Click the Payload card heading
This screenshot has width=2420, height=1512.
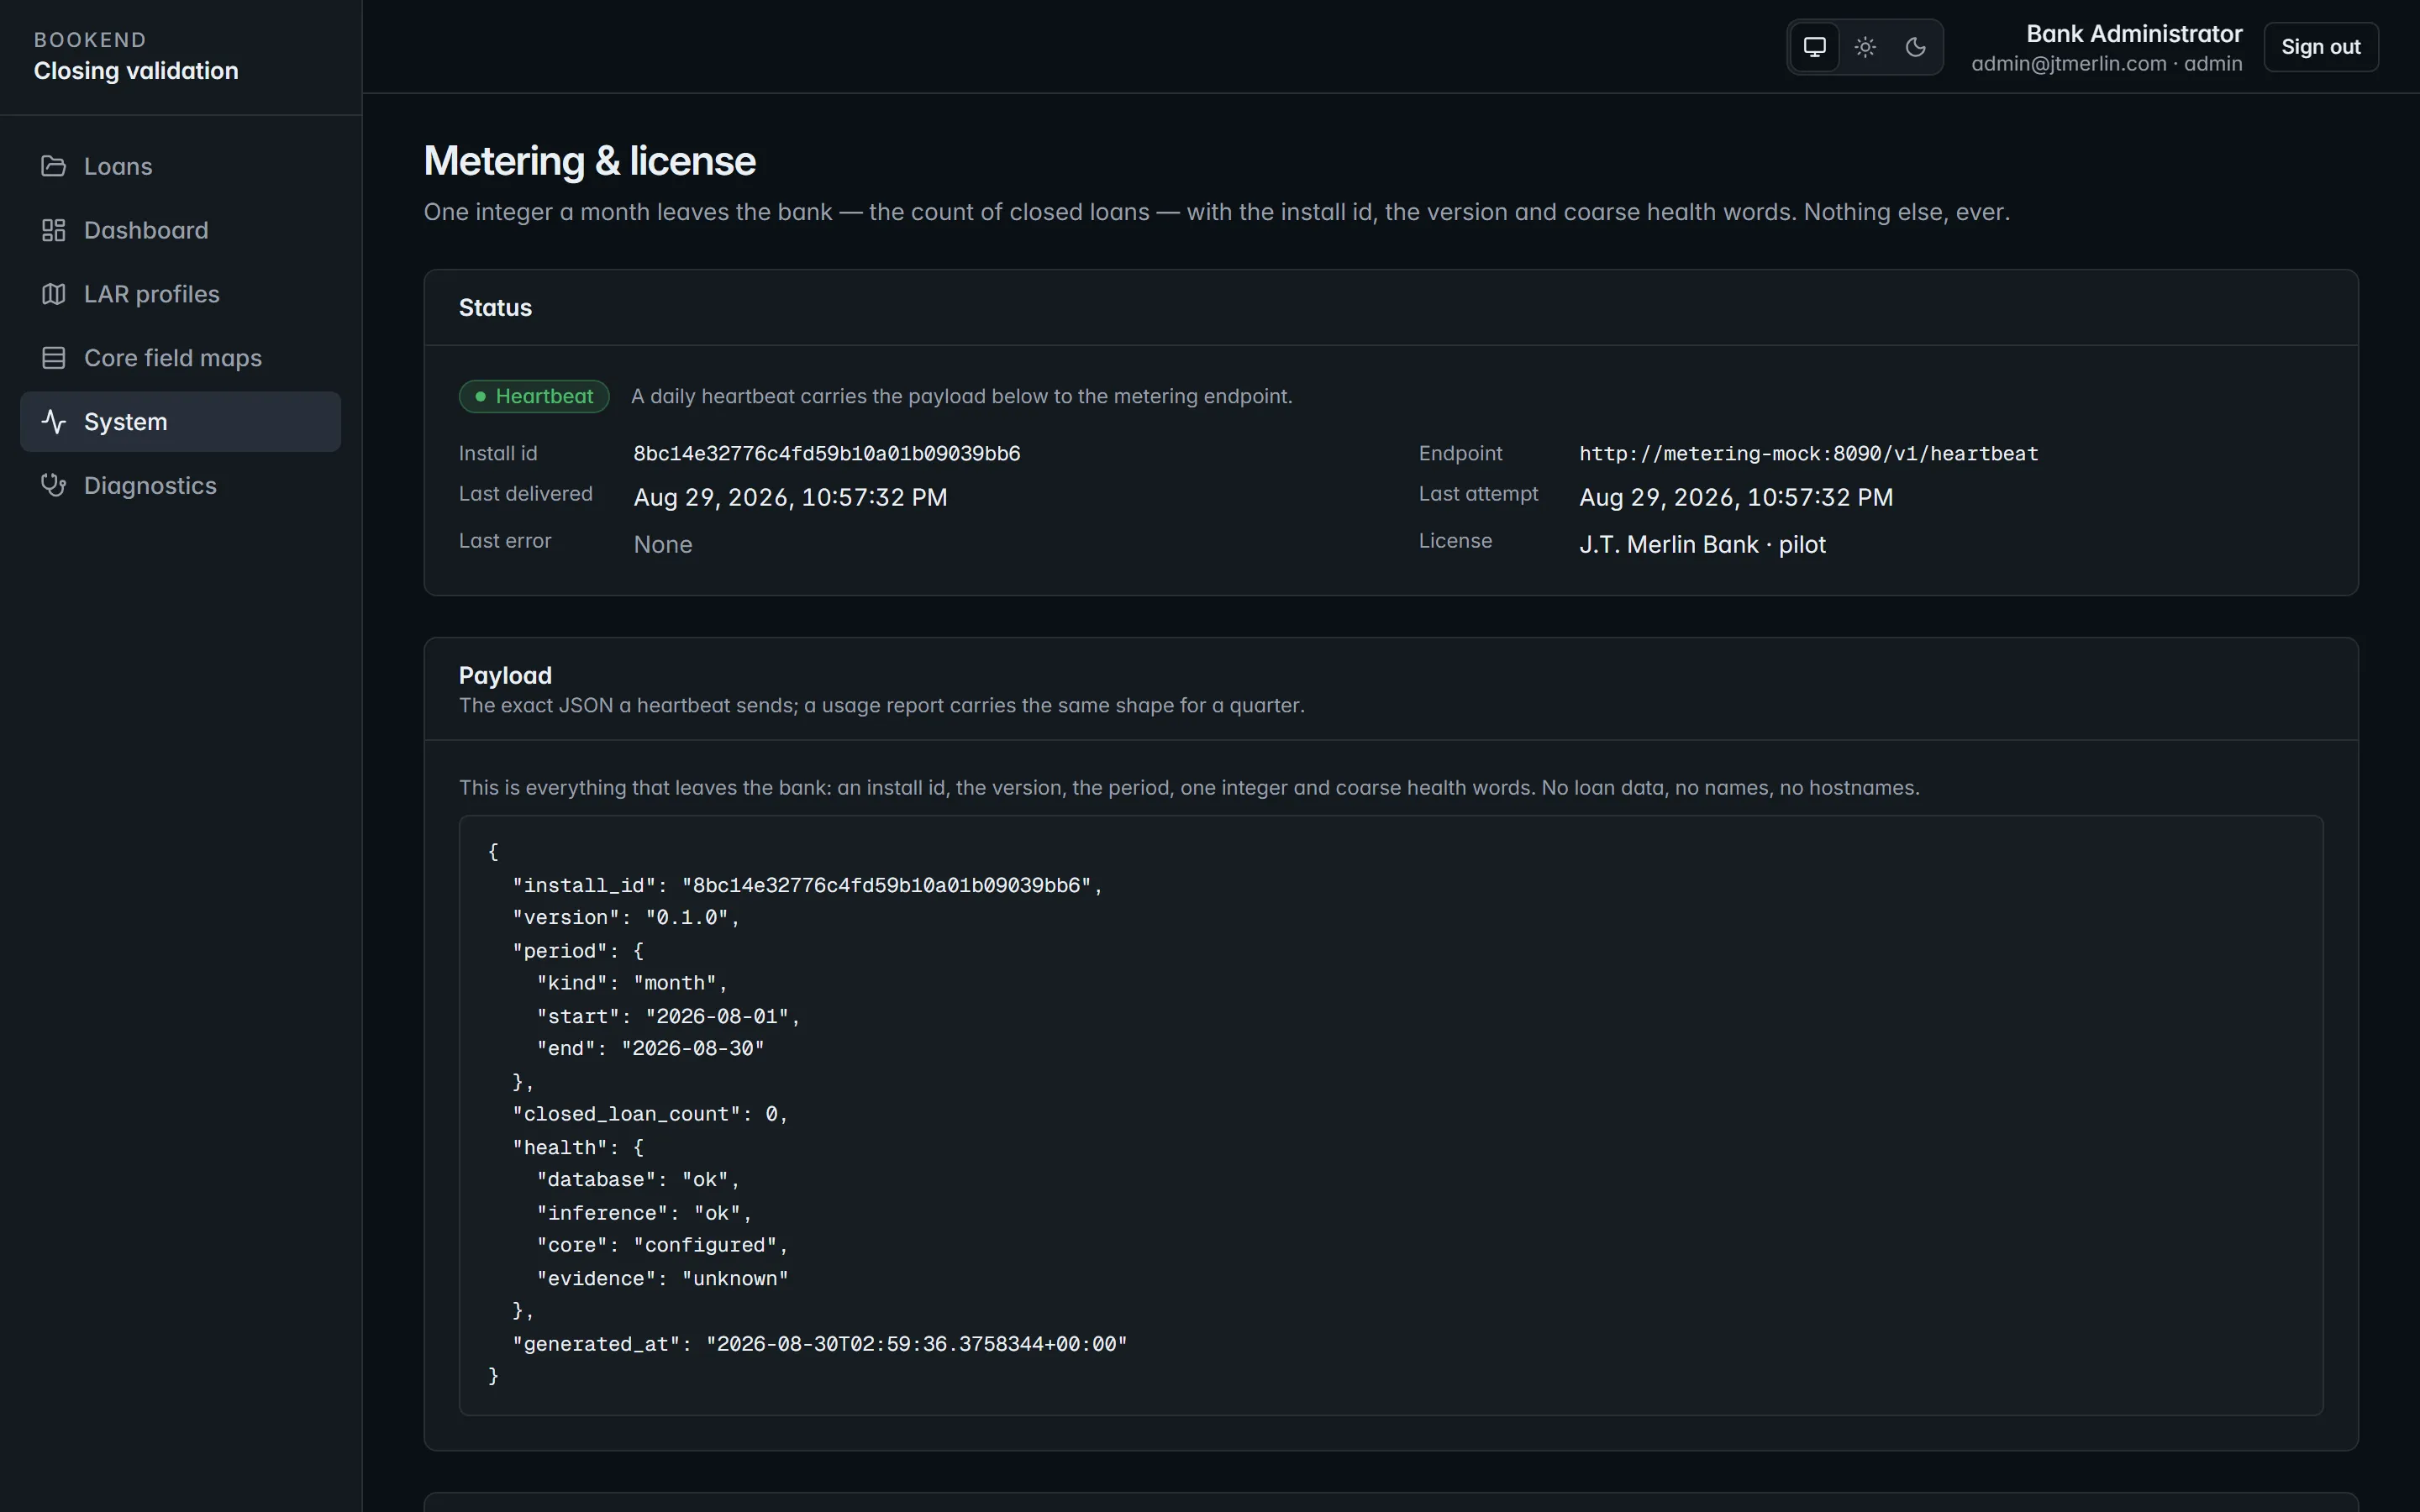pos(505,676)
